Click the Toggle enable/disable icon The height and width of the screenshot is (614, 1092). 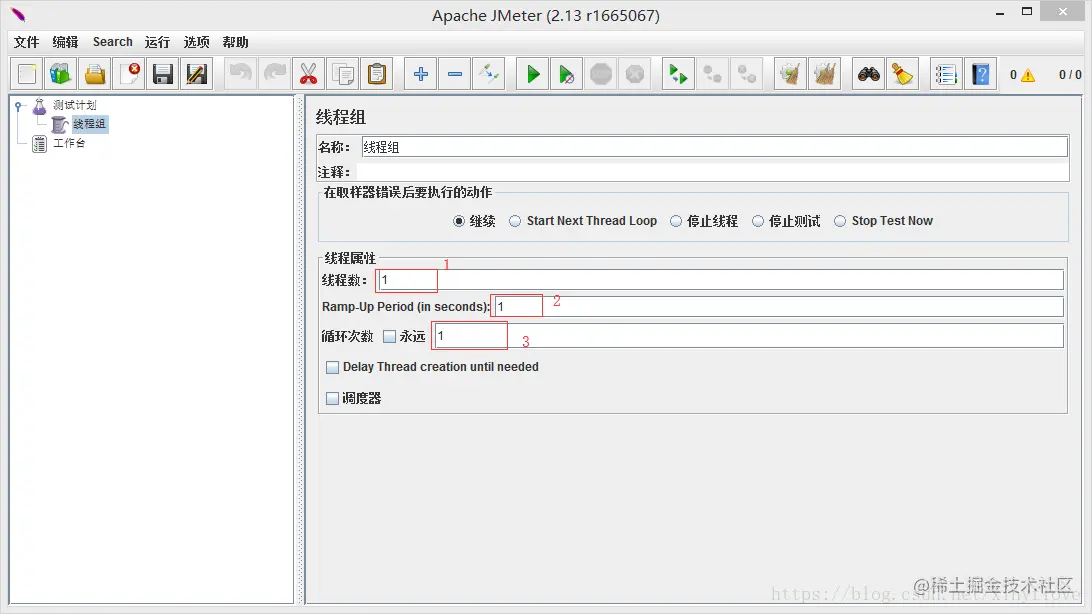click(x=489, y=74)
